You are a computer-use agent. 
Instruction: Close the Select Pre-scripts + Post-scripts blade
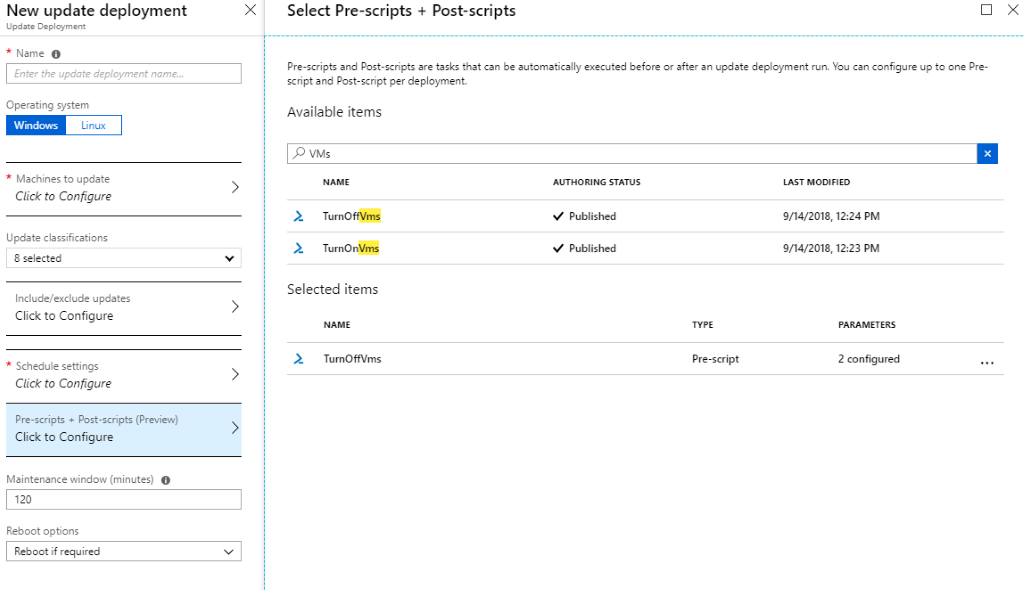[x=1013, y=9]
